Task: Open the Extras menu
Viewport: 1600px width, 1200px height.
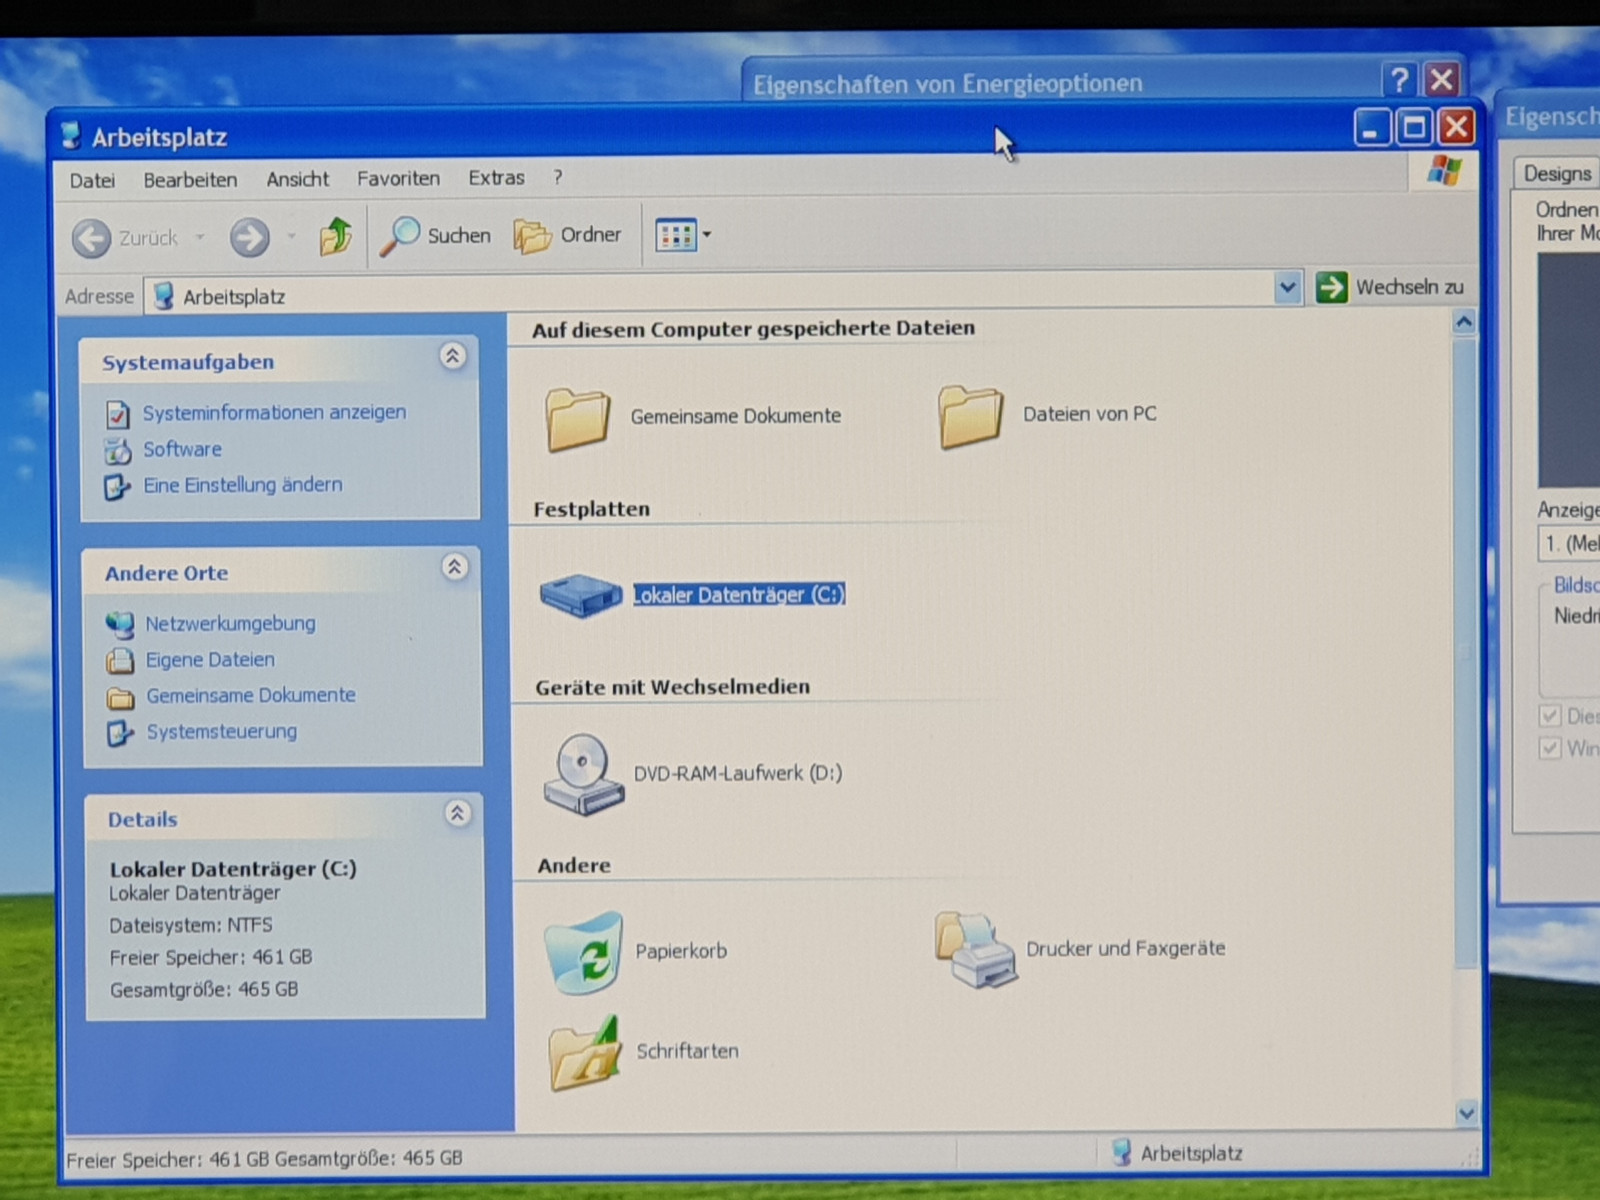Action: [496, 178]
